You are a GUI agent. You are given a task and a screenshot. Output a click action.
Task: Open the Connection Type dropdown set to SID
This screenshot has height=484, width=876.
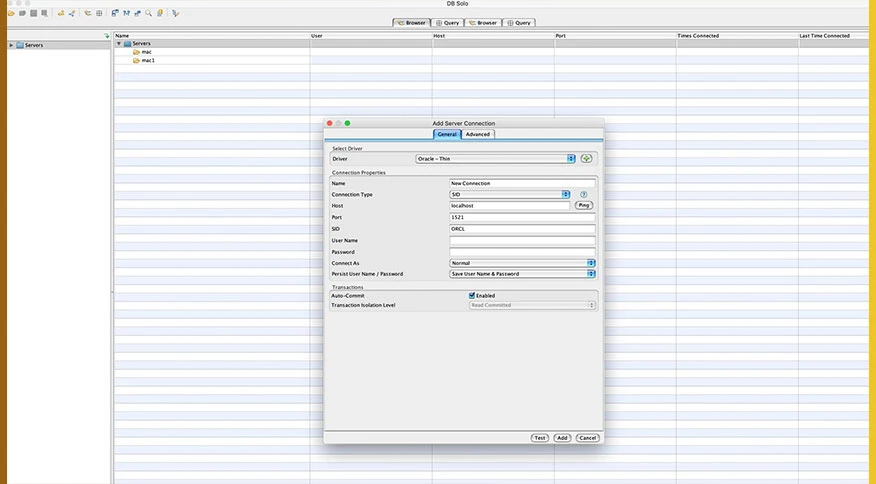point(510,194)
